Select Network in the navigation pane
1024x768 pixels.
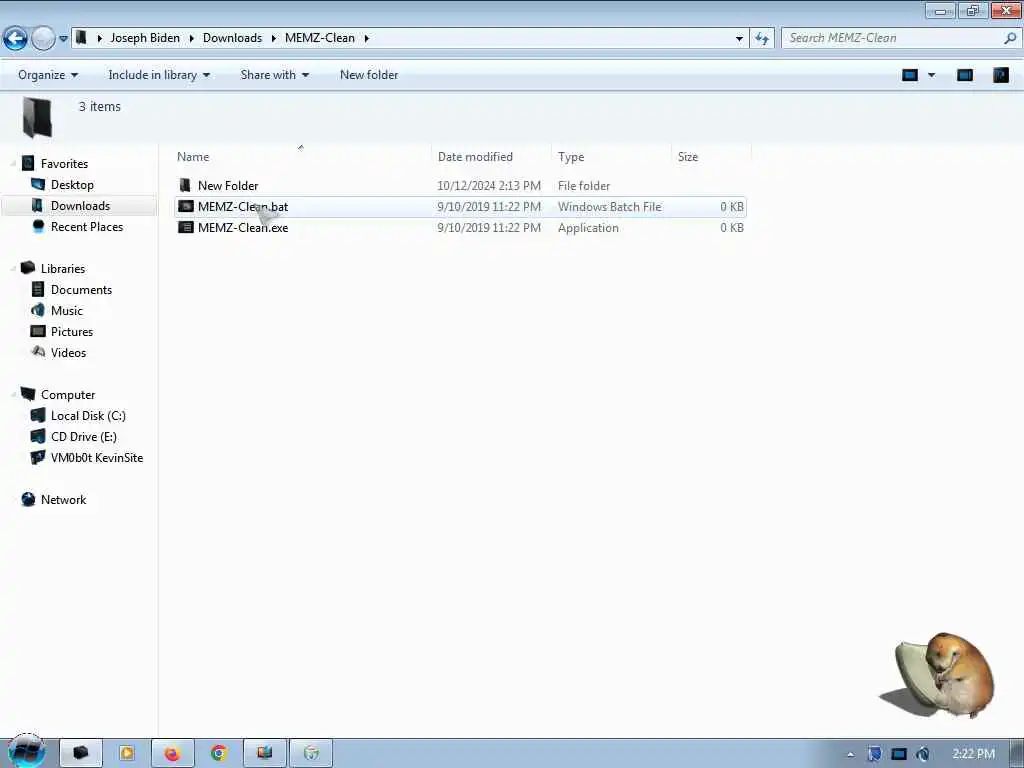coord(63,500)
